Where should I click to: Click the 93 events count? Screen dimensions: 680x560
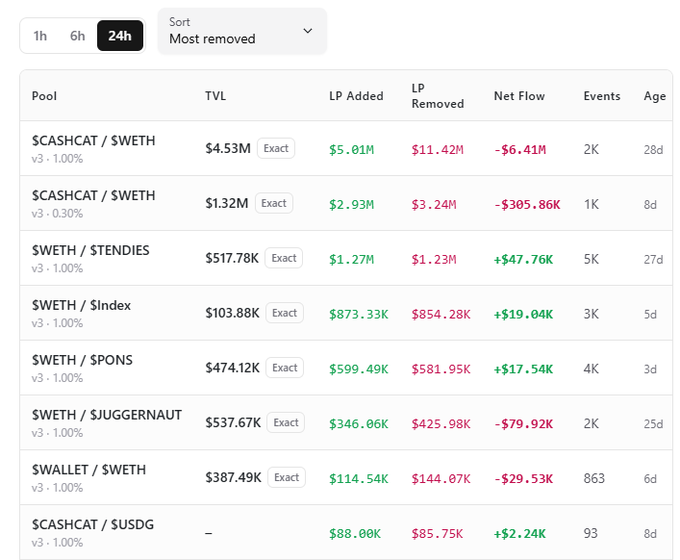[590, 533]
